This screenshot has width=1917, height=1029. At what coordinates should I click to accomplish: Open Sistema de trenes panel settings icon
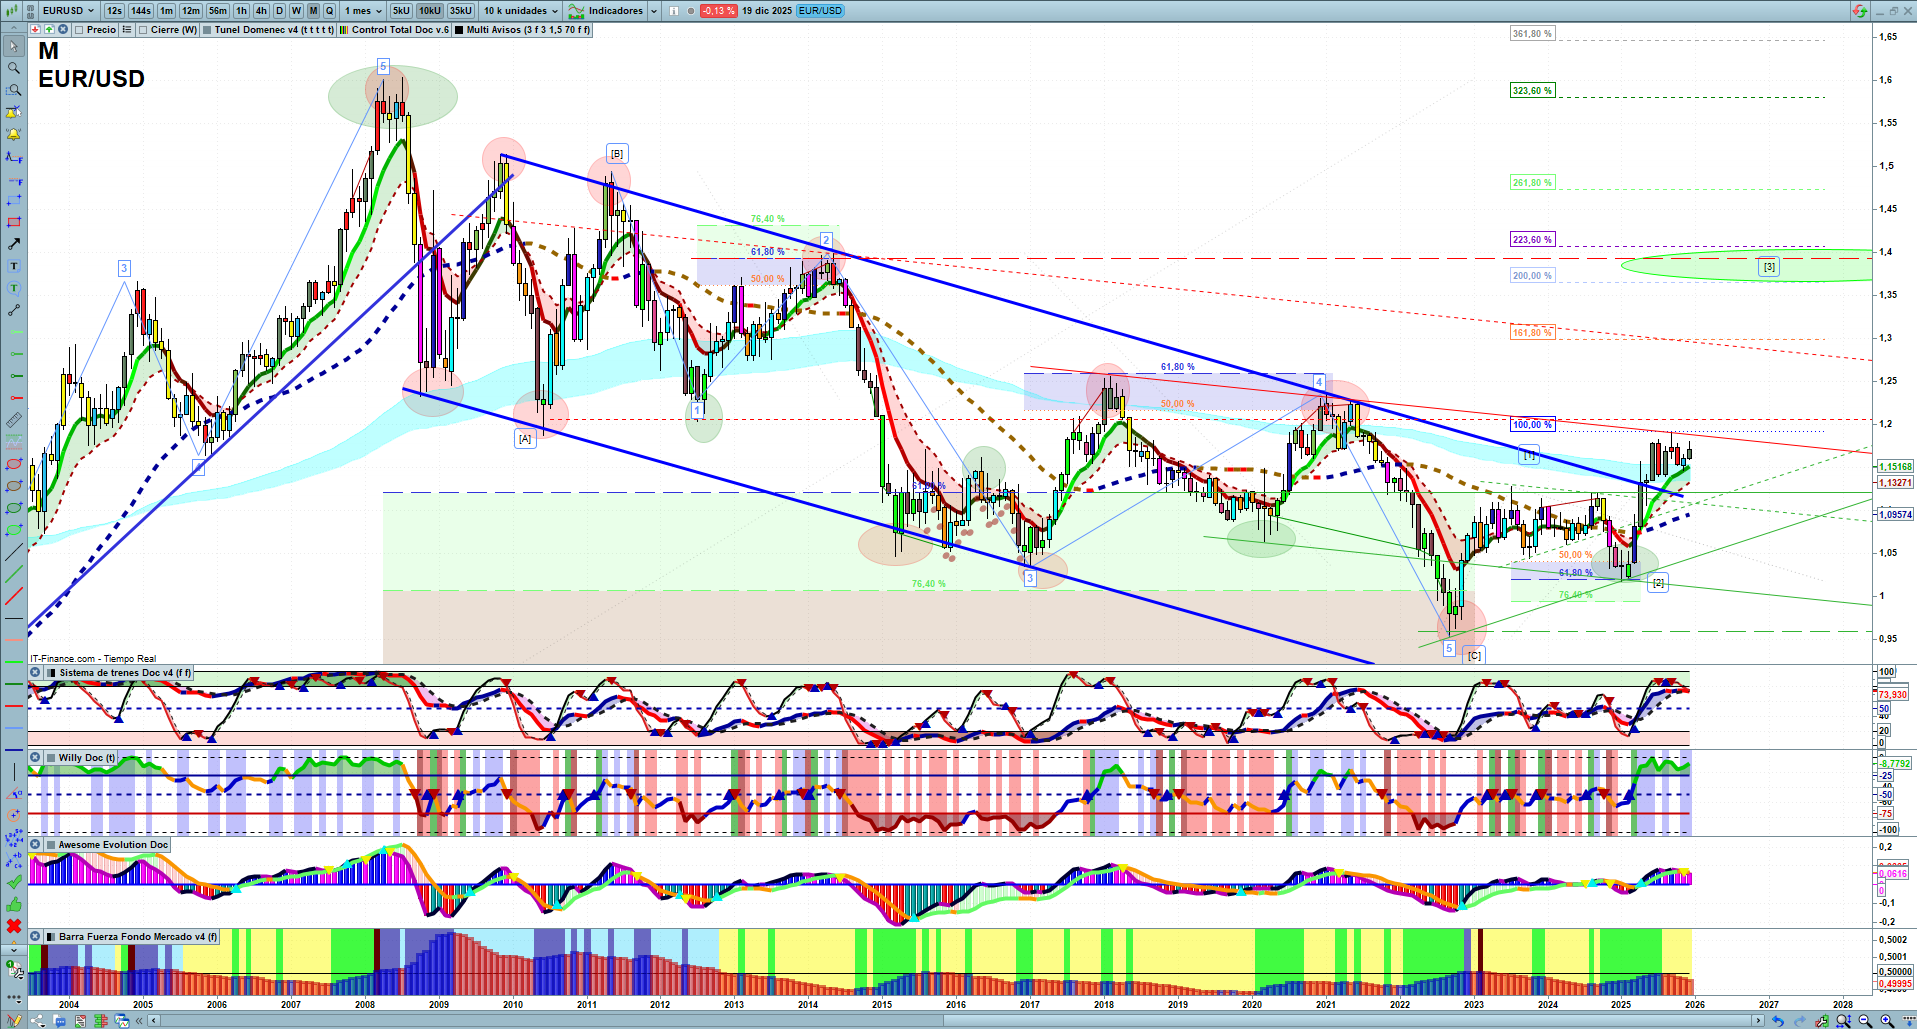35,673
